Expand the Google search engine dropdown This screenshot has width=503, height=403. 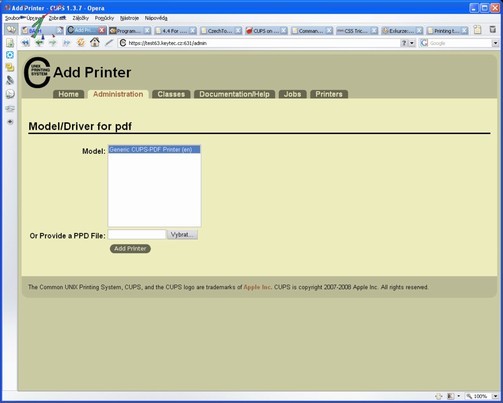(495, 43)
